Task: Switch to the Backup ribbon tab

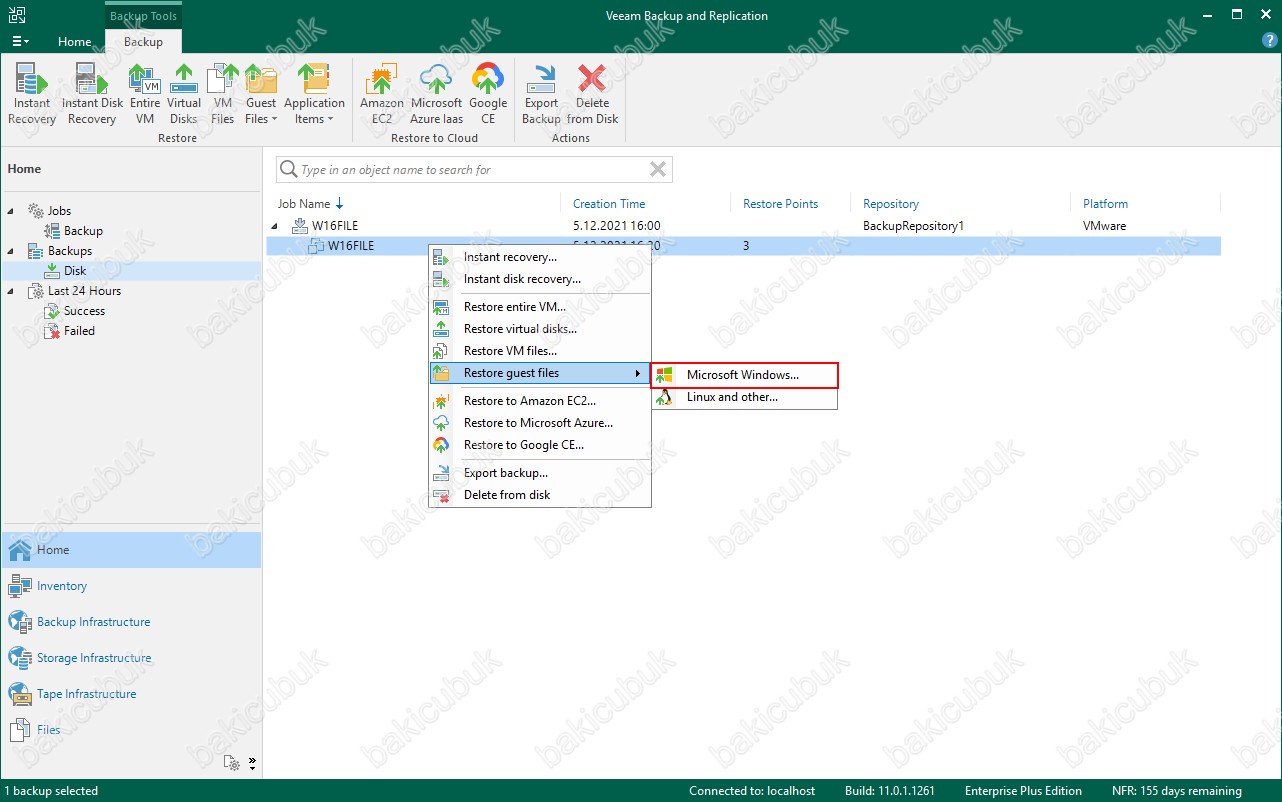Action: [x=143, y=42]
